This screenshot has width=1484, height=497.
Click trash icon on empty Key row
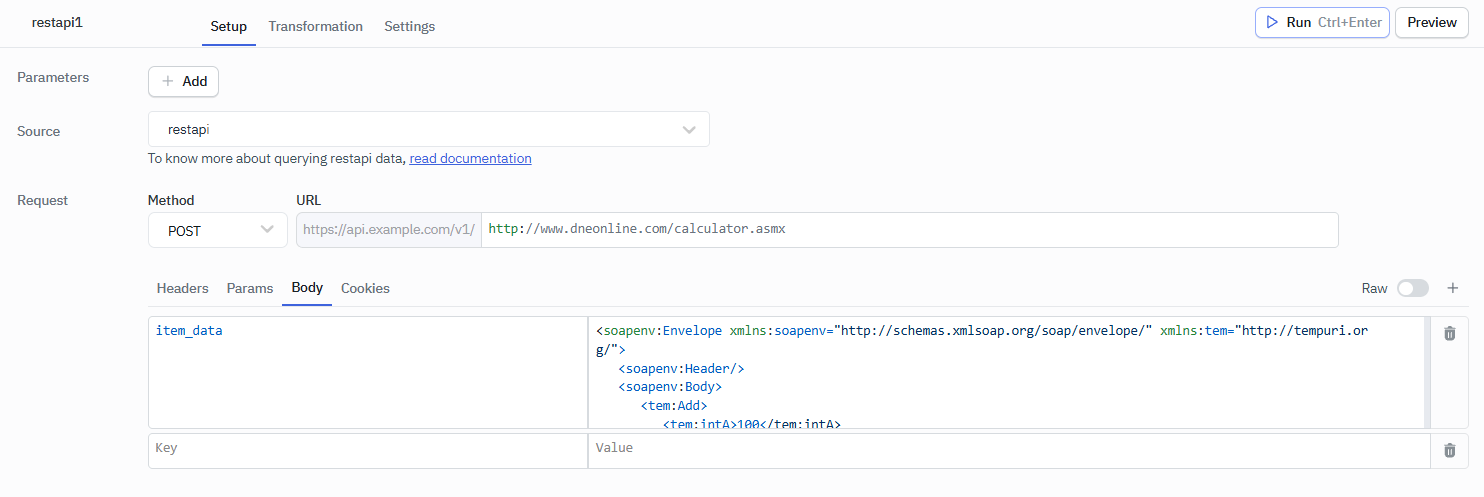(1449, 450)
